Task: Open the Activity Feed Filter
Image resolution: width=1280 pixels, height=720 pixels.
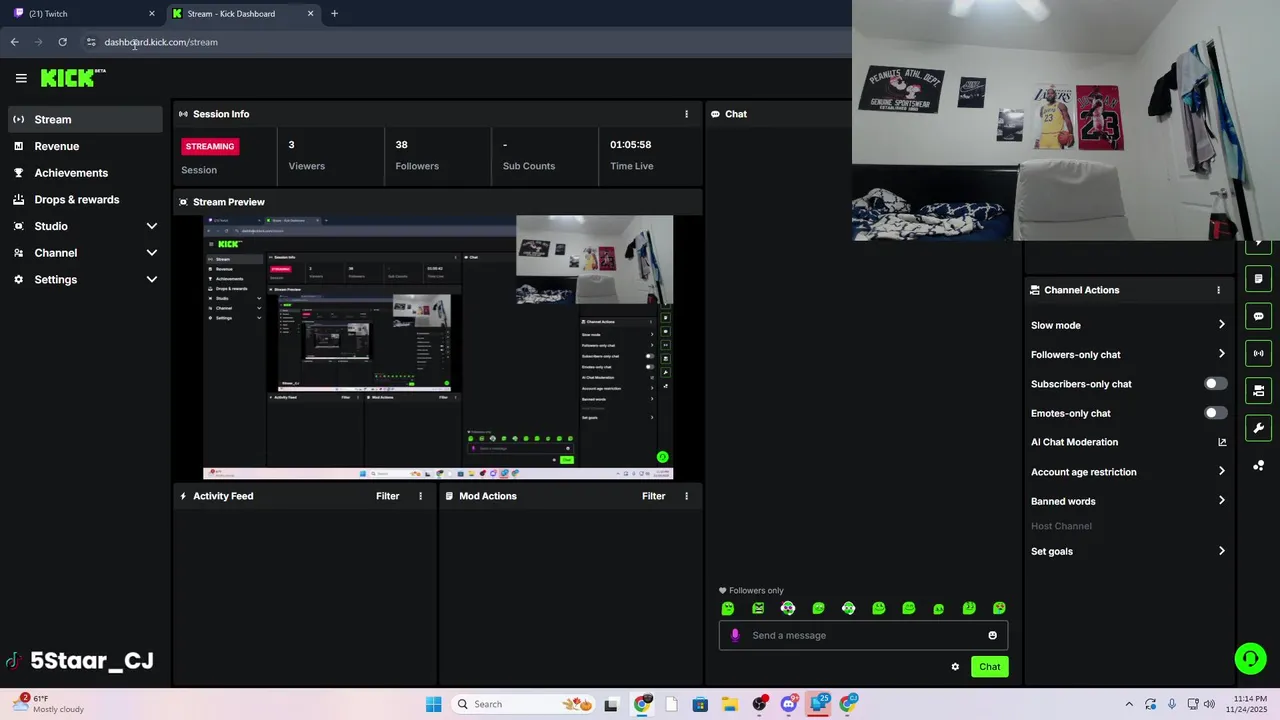Action: [x=387, y=496]
